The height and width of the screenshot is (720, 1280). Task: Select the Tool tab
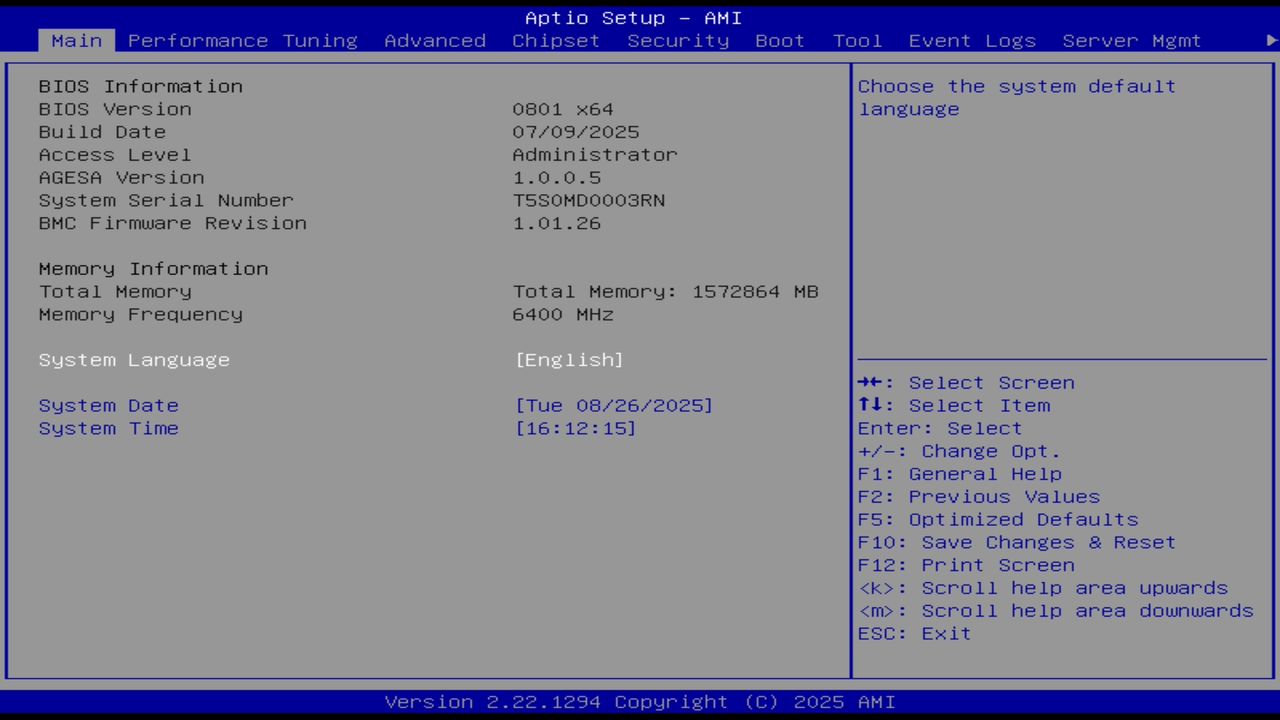coord(857,40)
